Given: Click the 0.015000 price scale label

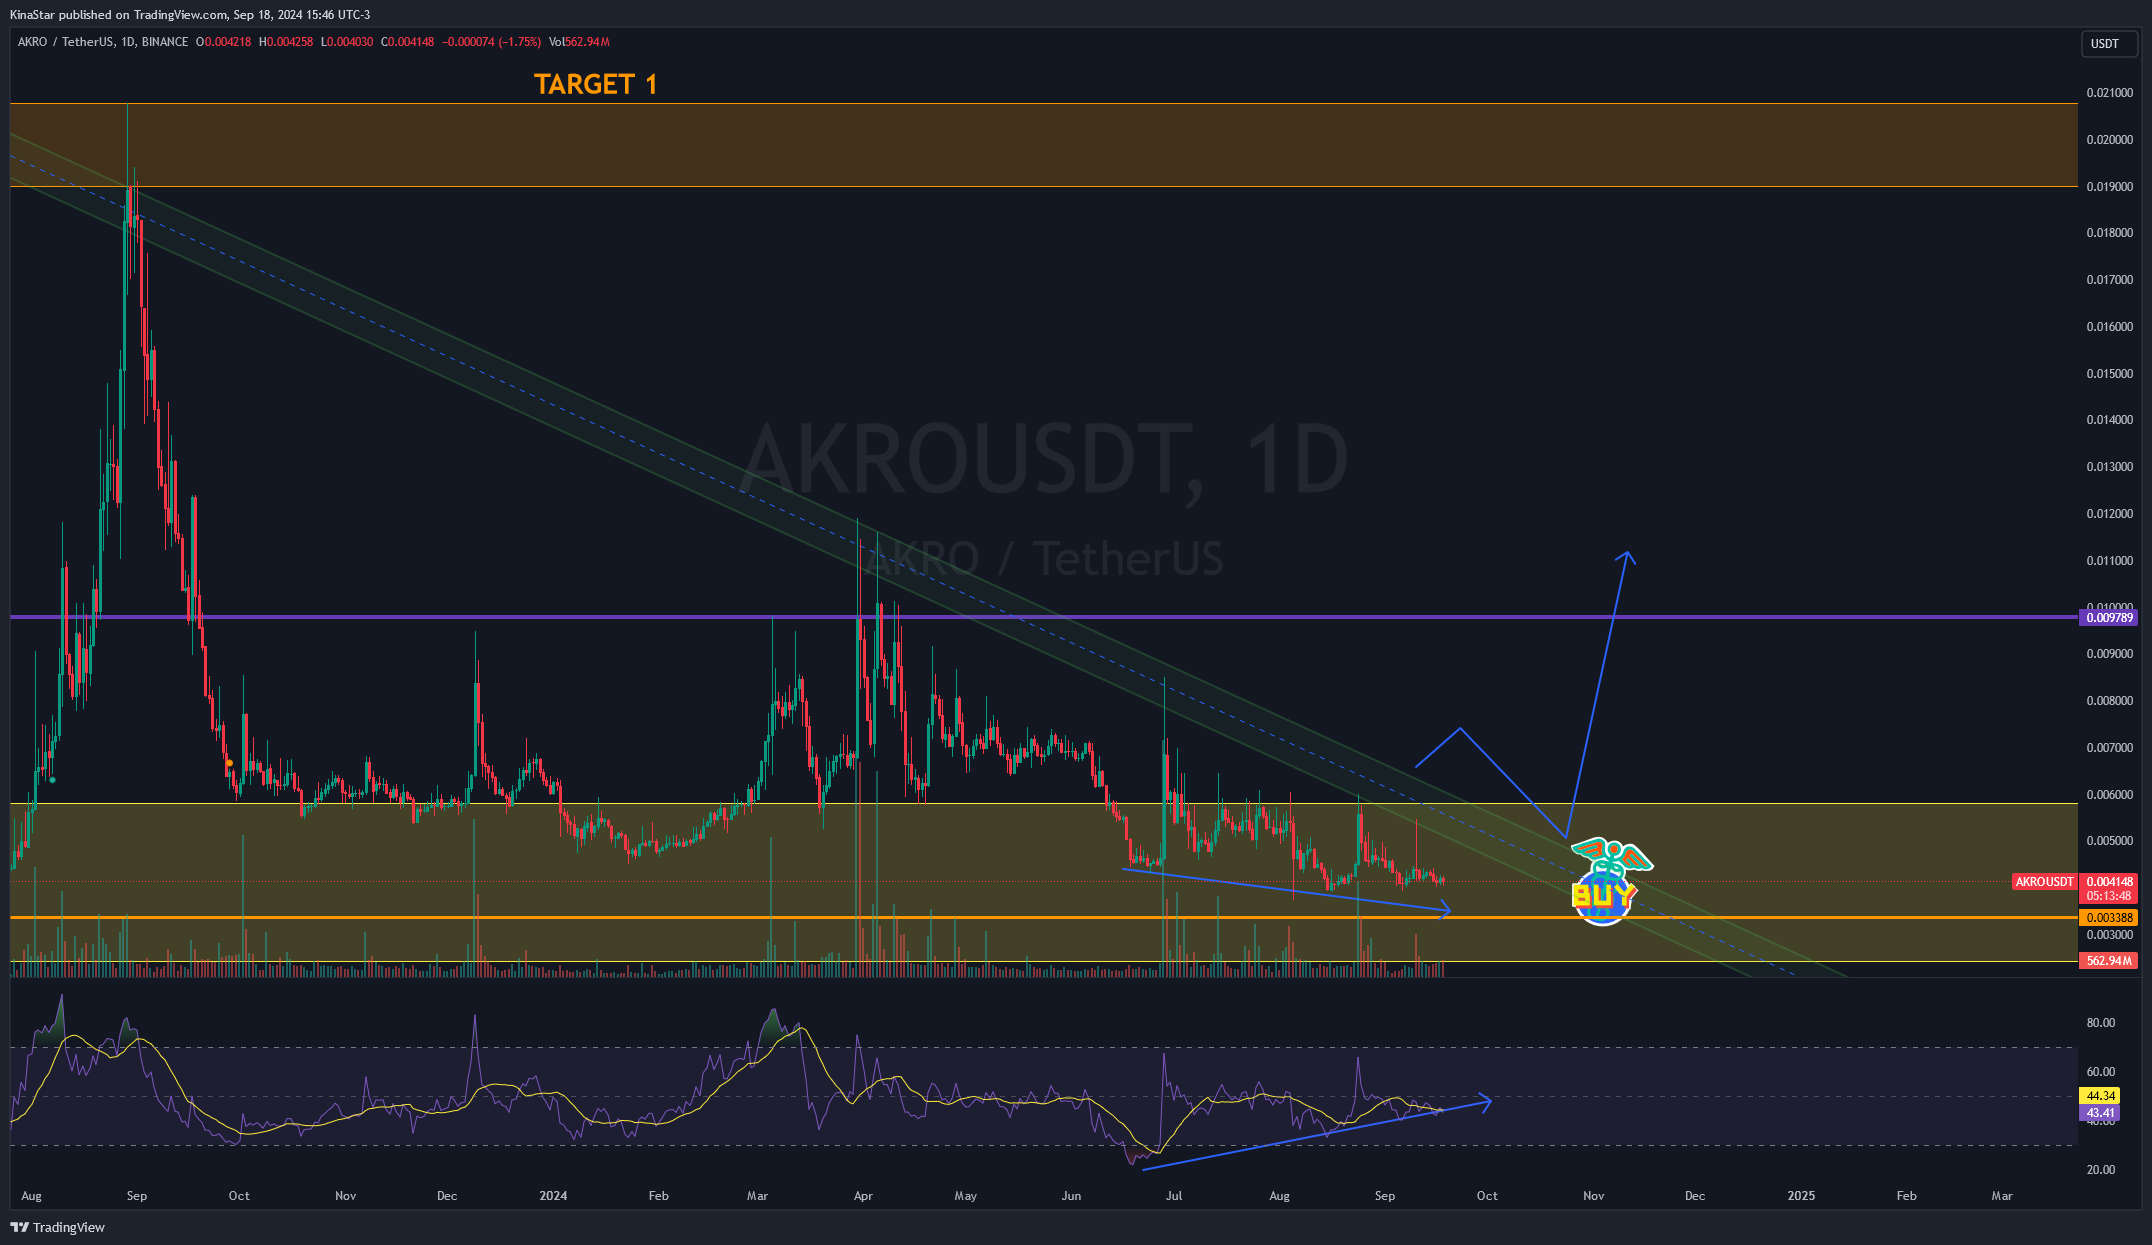Looking at the screenshot, I should (x=2109, y=374).
